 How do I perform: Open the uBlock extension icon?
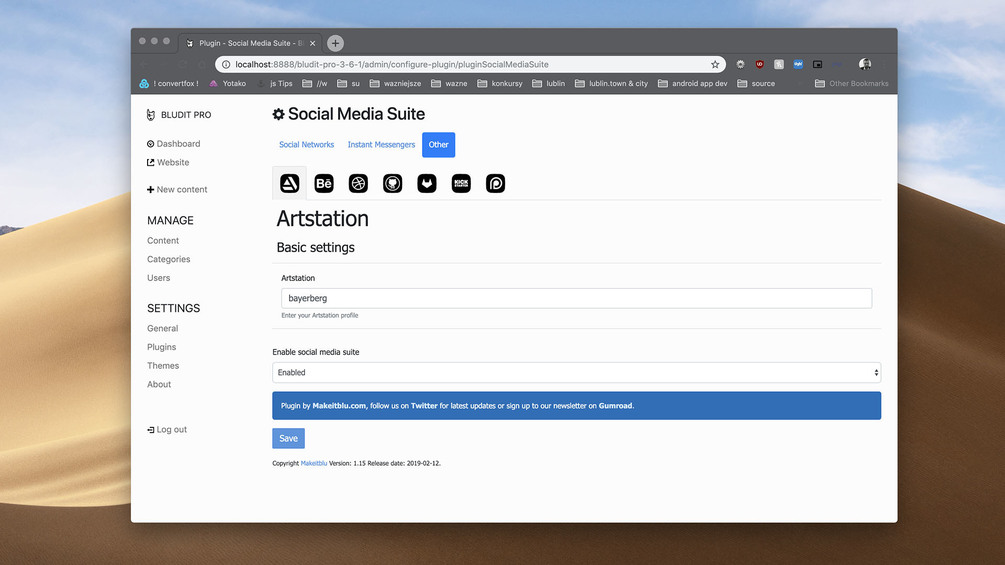pyautogui.click(x=760, y=64)
